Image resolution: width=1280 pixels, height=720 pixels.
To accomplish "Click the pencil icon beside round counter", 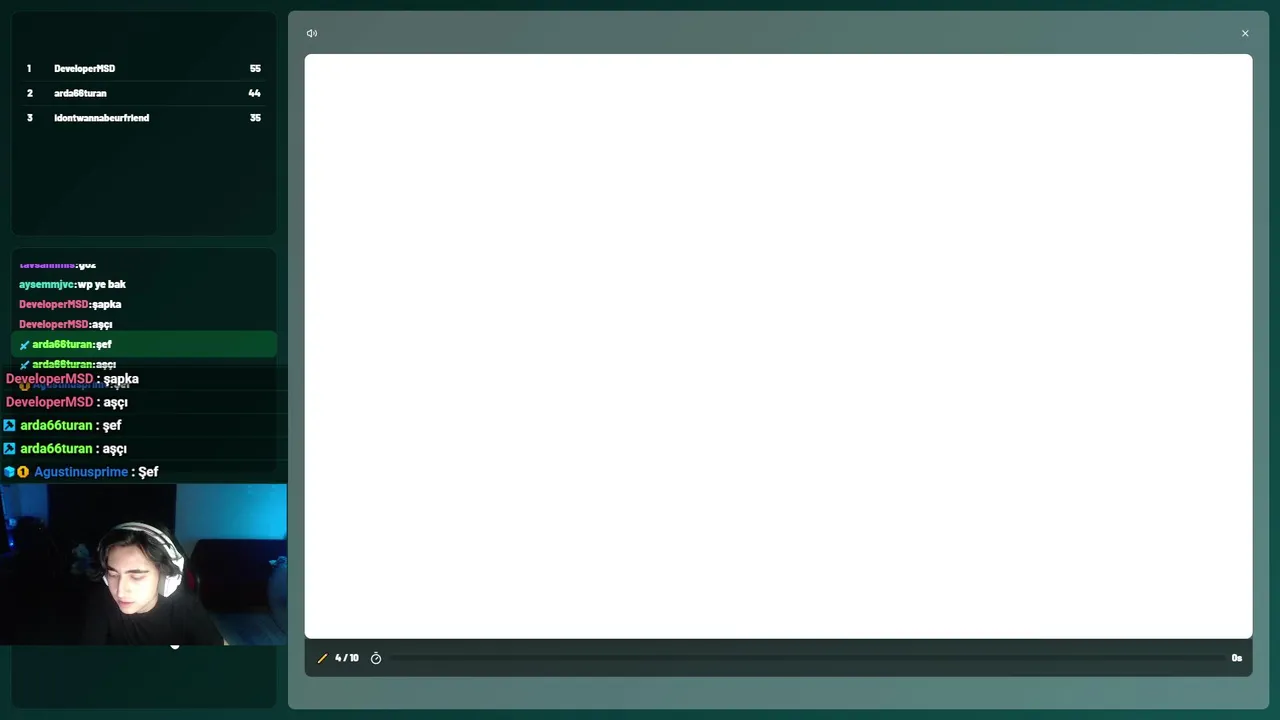I will pos(322,658).
